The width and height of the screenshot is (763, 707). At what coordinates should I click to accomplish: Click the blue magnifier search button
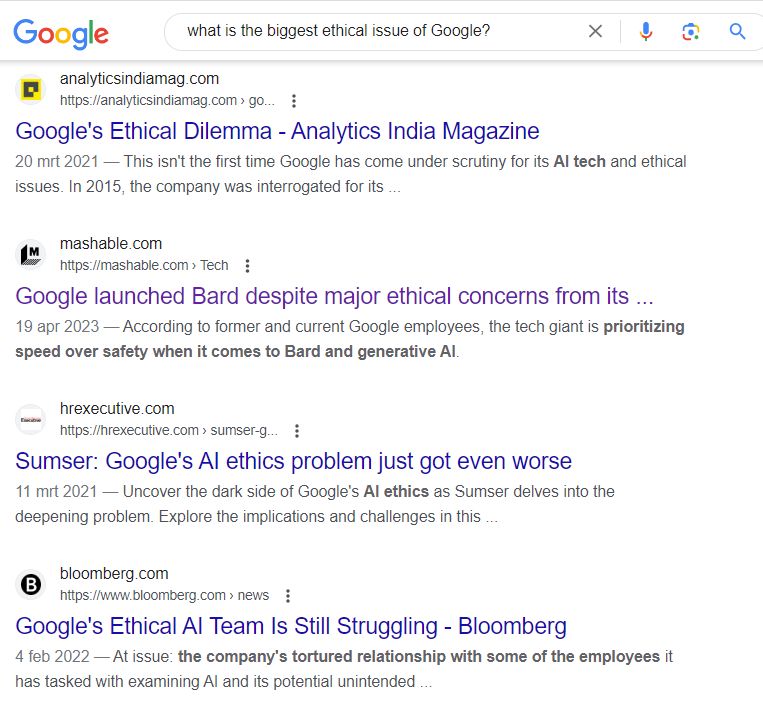(x=737, y=31)
